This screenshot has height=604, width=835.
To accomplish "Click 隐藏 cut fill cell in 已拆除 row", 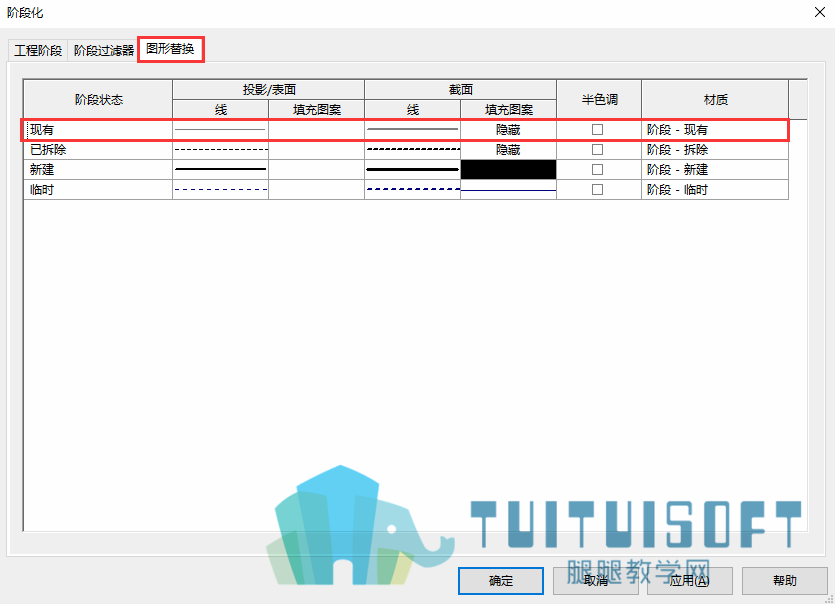I will pyautogui.click(x=509, y=150).
